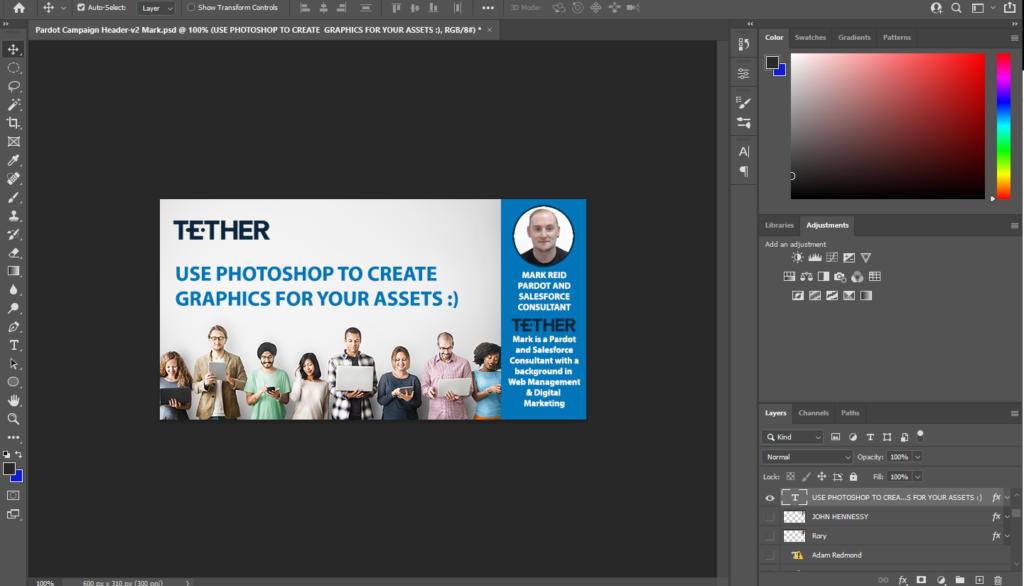The height and width of the screenshot is (586, 1024).
Task: Select the Eraser tool
Action: tap(13, 253)
